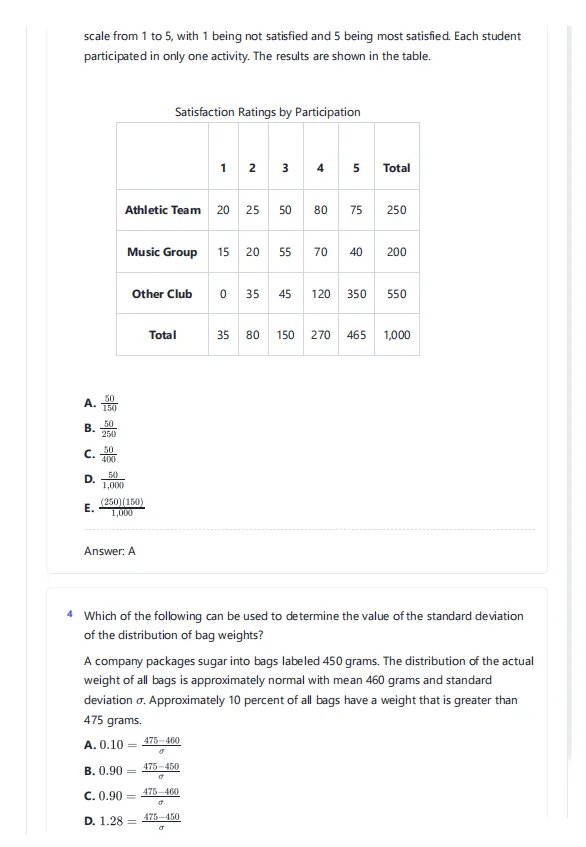Click the Music Group row header
Viewport: 586px width, 847px height.
click(x=163, y=252)
